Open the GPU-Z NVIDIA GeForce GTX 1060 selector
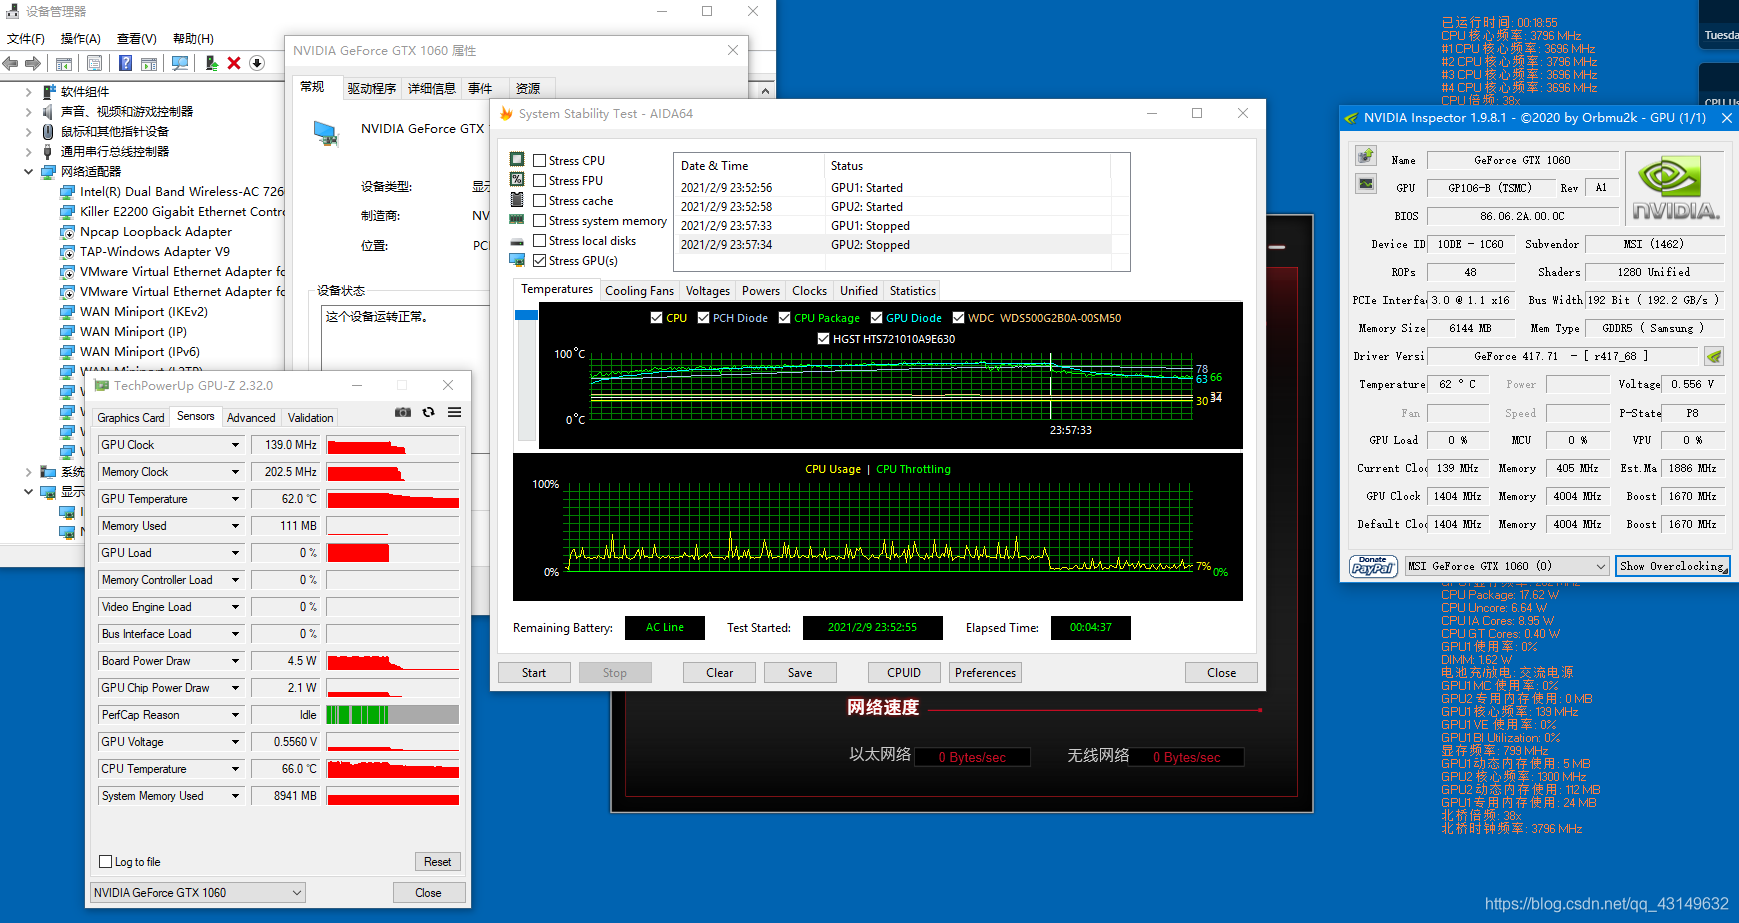The width and height of the screenshot is (1739, 923). (x=198, y=892)
